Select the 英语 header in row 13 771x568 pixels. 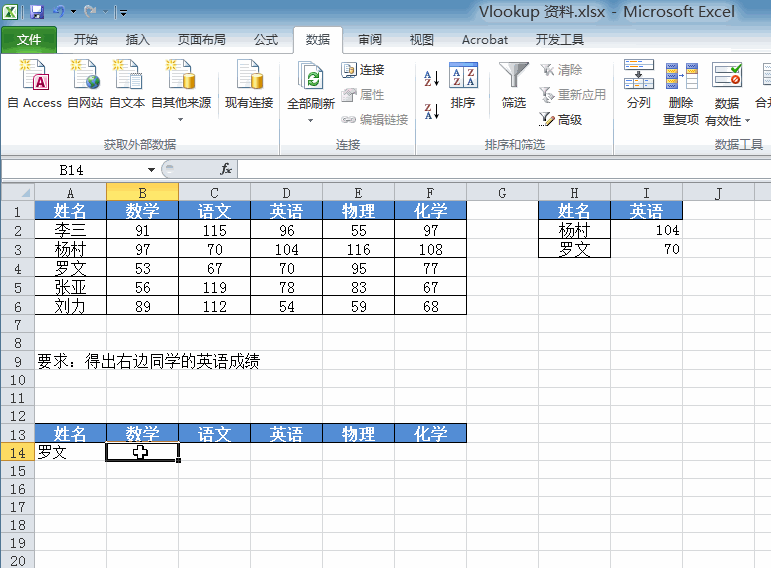(287, 433)
